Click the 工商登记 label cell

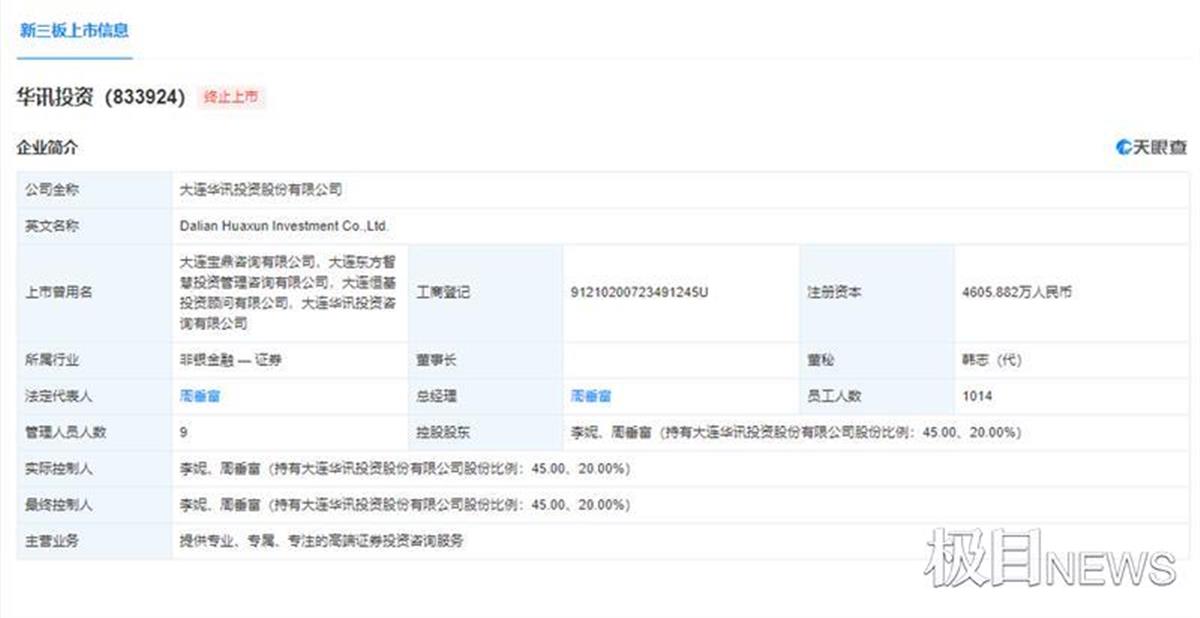(485, 293)
